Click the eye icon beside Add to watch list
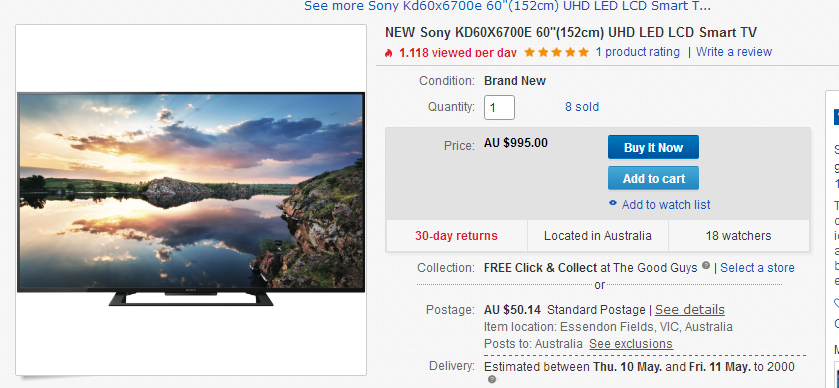Viewport: 839px width, 388px height. point(613,203)
